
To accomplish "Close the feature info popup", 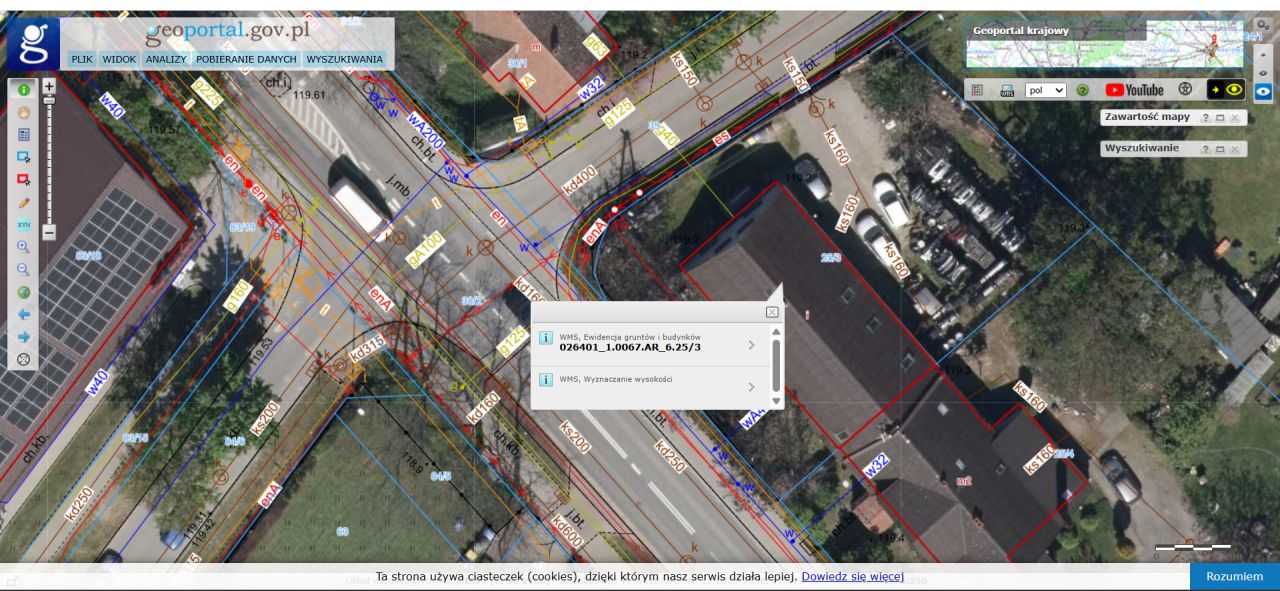I will (772, 312).
